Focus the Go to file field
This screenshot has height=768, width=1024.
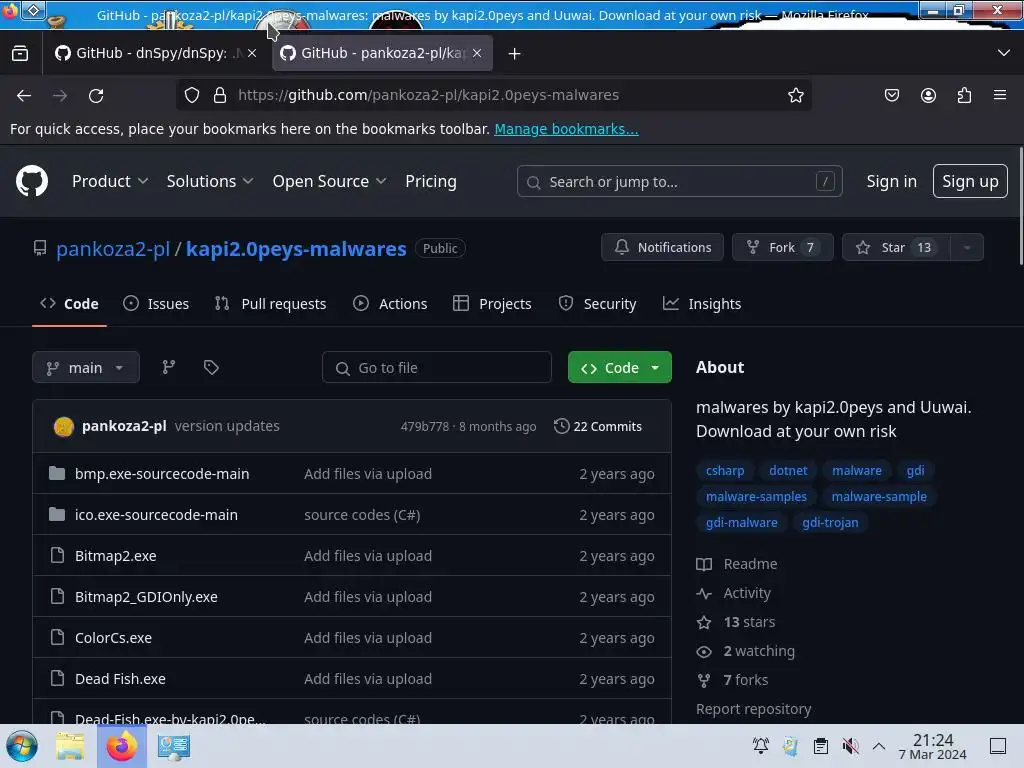tap(436, 367)
